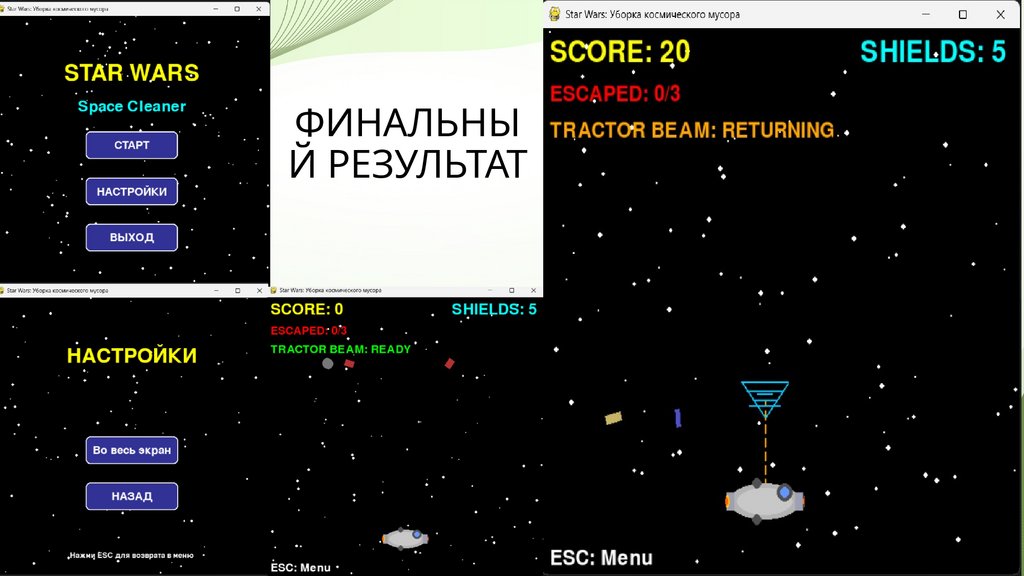Click the yellow debris piece in large window
This screenshot has height=576, width=1024.
pos(613,418)
